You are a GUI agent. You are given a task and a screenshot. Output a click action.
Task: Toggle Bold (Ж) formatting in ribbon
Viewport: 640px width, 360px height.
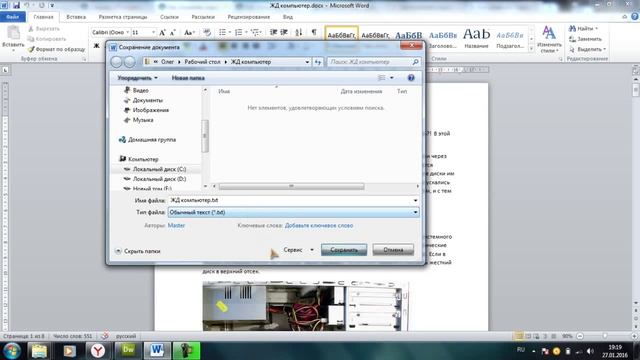pos(97,45)
